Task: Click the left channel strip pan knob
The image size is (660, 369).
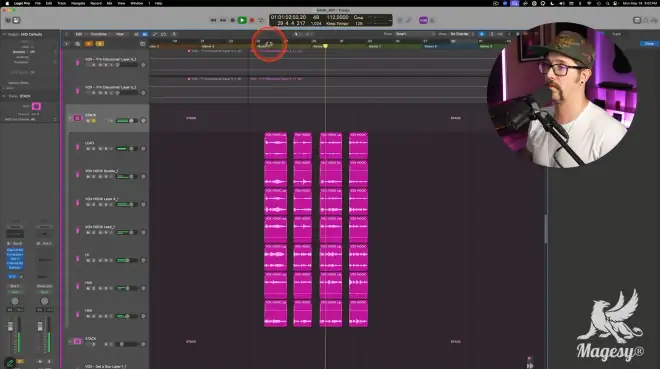Action: coord(15,301)
